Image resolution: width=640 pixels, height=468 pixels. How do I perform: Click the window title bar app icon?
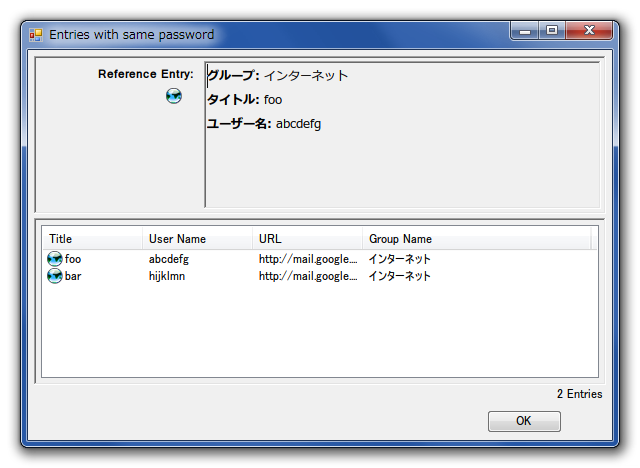[36, 35]
